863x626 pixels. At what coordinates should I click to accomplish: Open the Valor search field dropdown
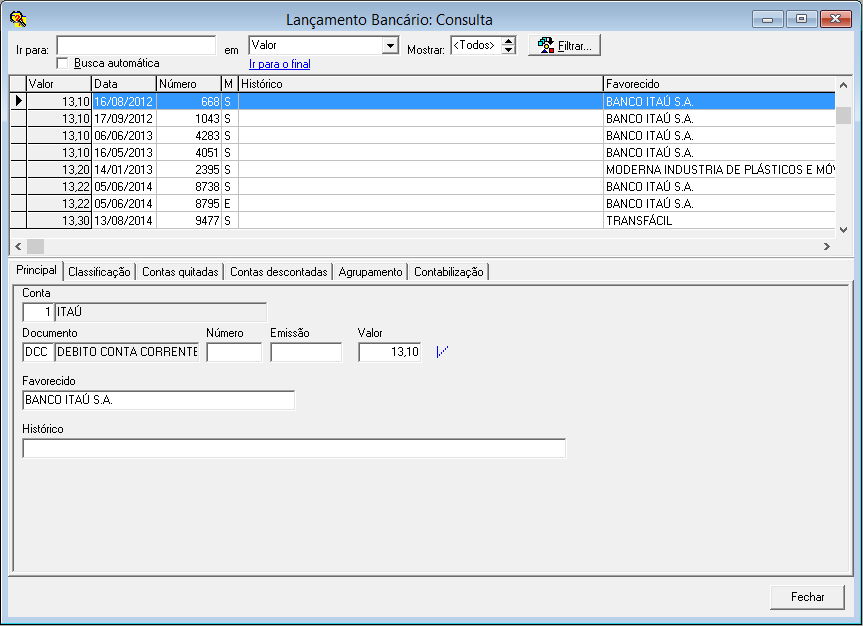coord(390,46)
